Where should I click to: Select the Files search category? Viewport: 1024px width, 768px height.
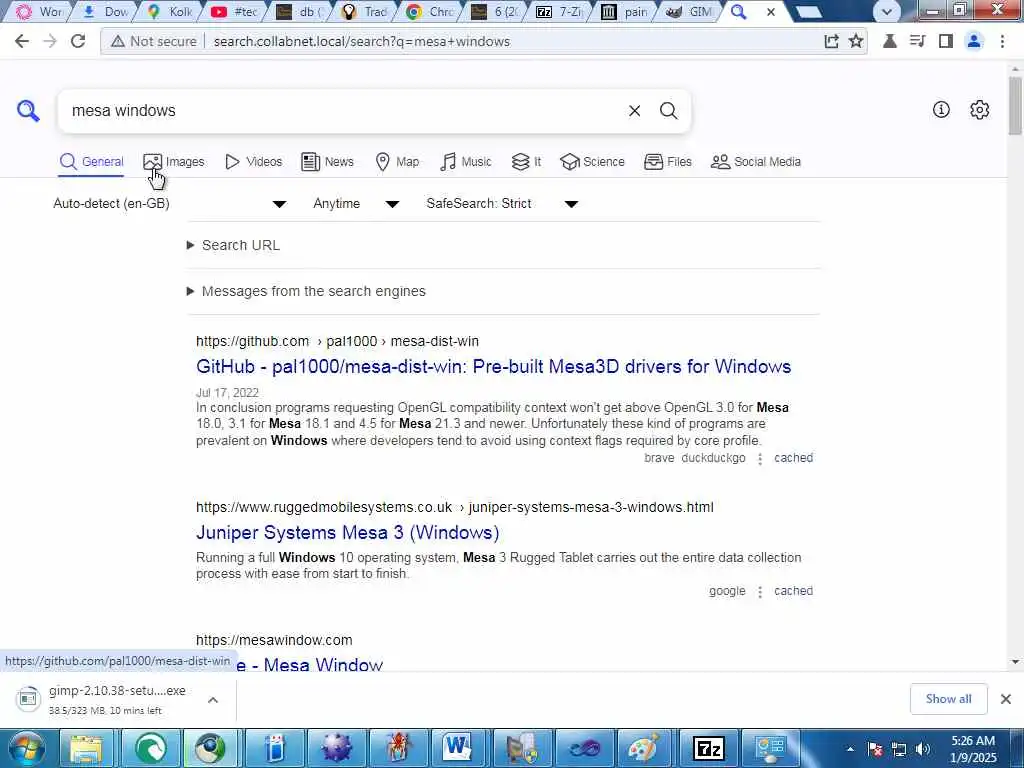[667, 161]
